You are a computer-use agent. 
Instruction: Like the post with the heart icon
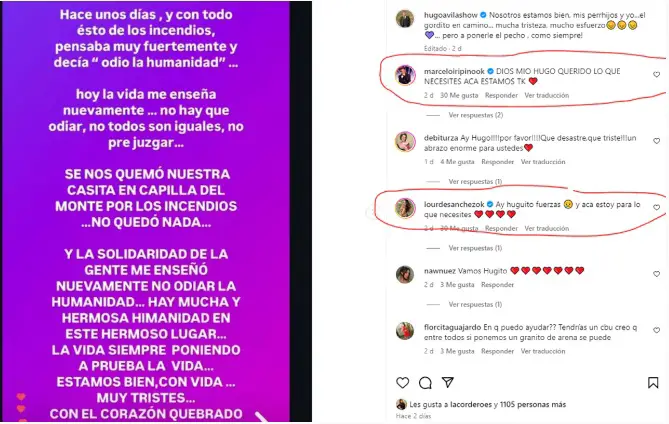tap(402, 383)
